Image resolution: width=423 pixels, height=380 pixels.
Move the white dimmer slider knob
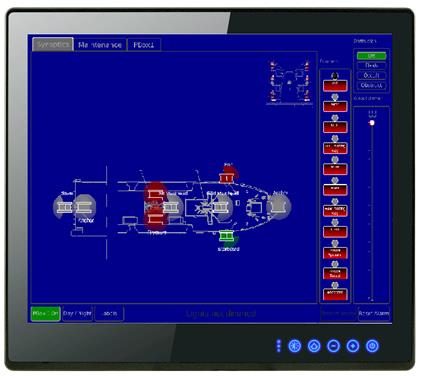[372, 123]
